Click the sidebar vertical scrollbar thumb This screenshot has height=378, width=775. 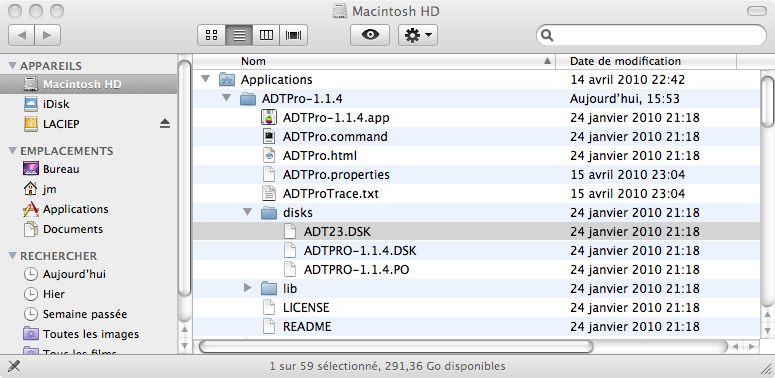point(184,178)
